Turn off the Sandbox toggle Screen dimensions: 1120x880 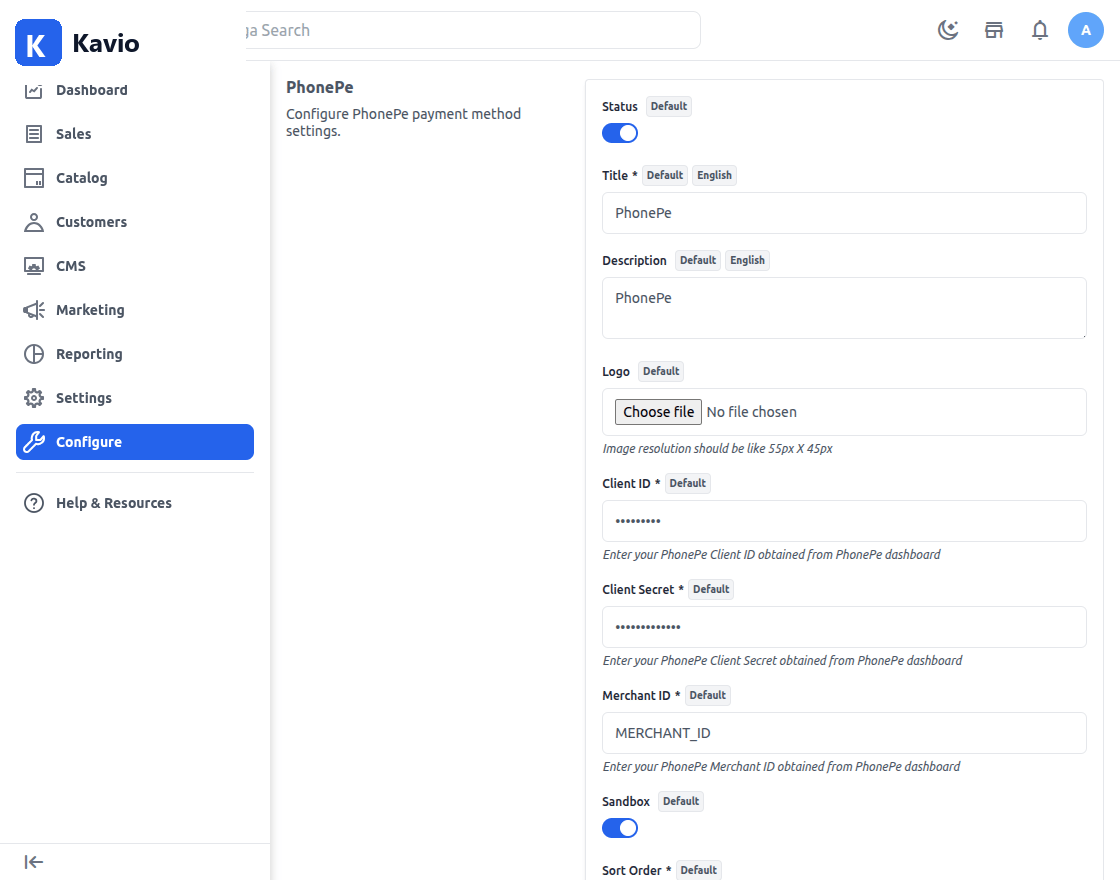pyautogui.click(x=620, y=829)
